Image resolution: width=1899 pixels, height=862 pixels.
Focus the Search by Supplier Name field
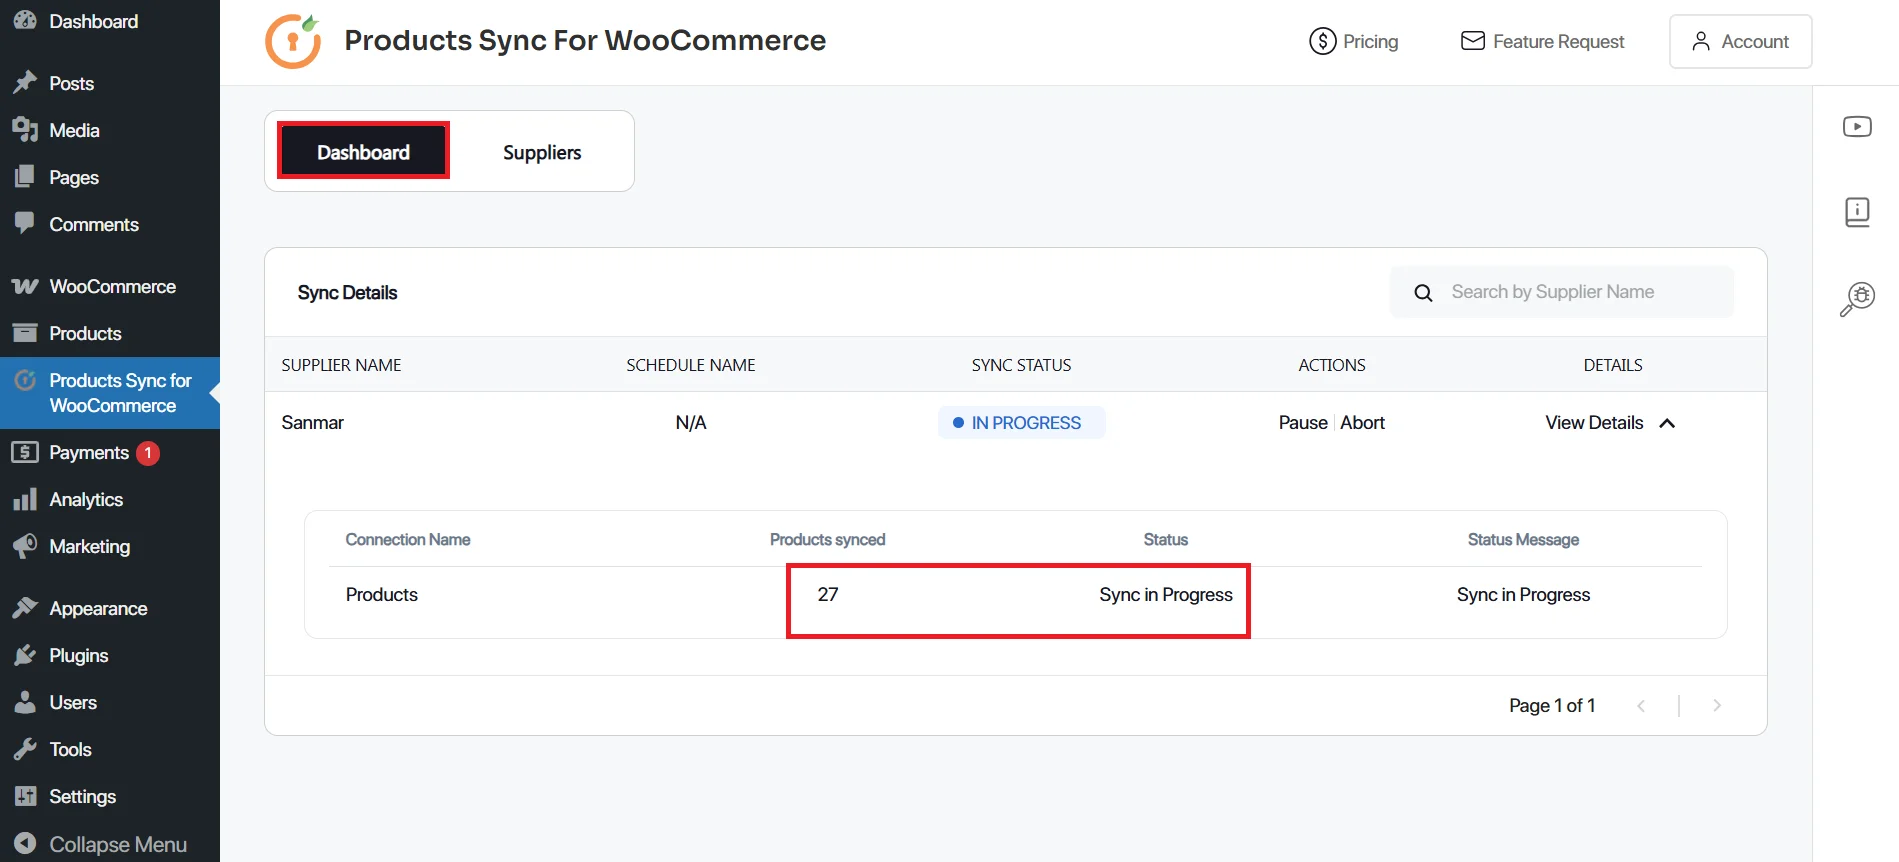[1562, 292]
